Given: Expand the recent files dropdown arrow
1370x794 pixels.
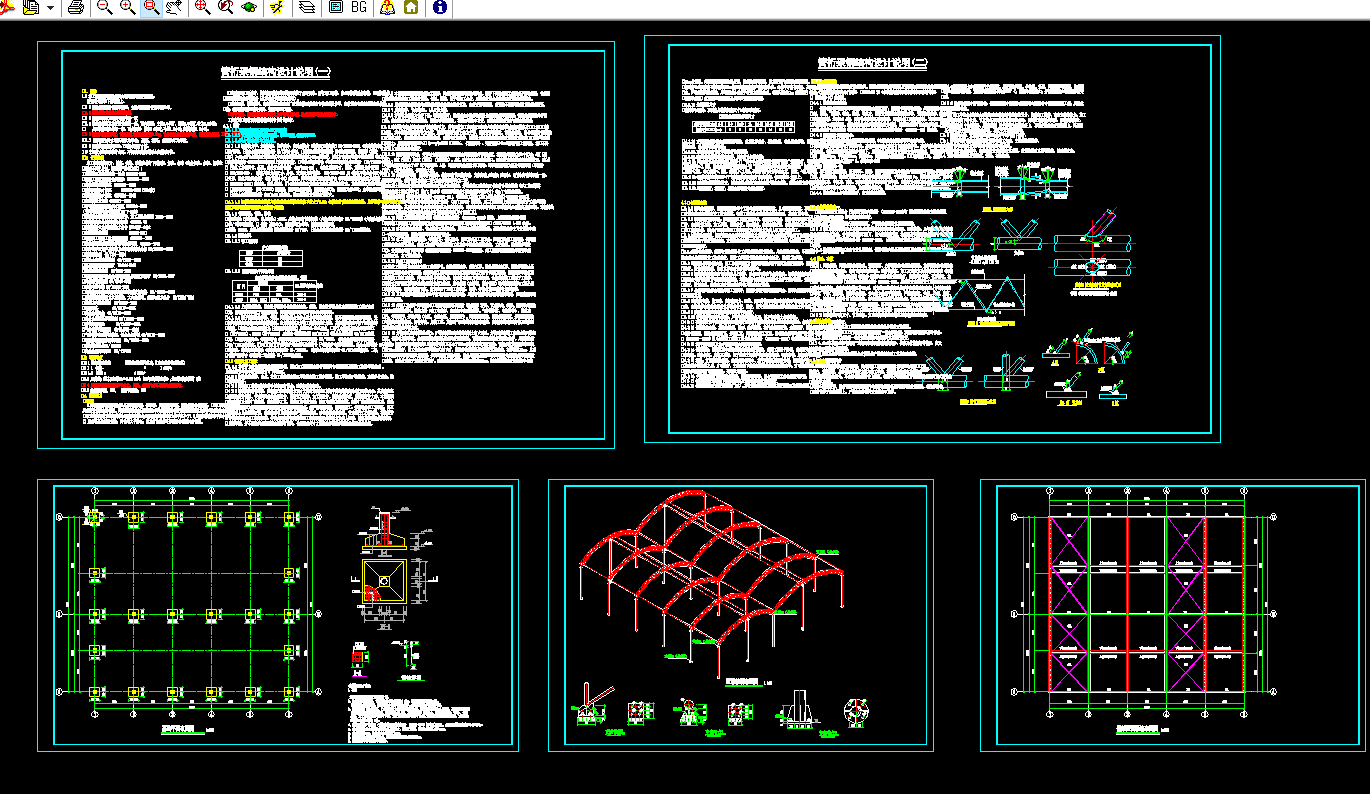Looking at the screenshot, I should 50,8.
